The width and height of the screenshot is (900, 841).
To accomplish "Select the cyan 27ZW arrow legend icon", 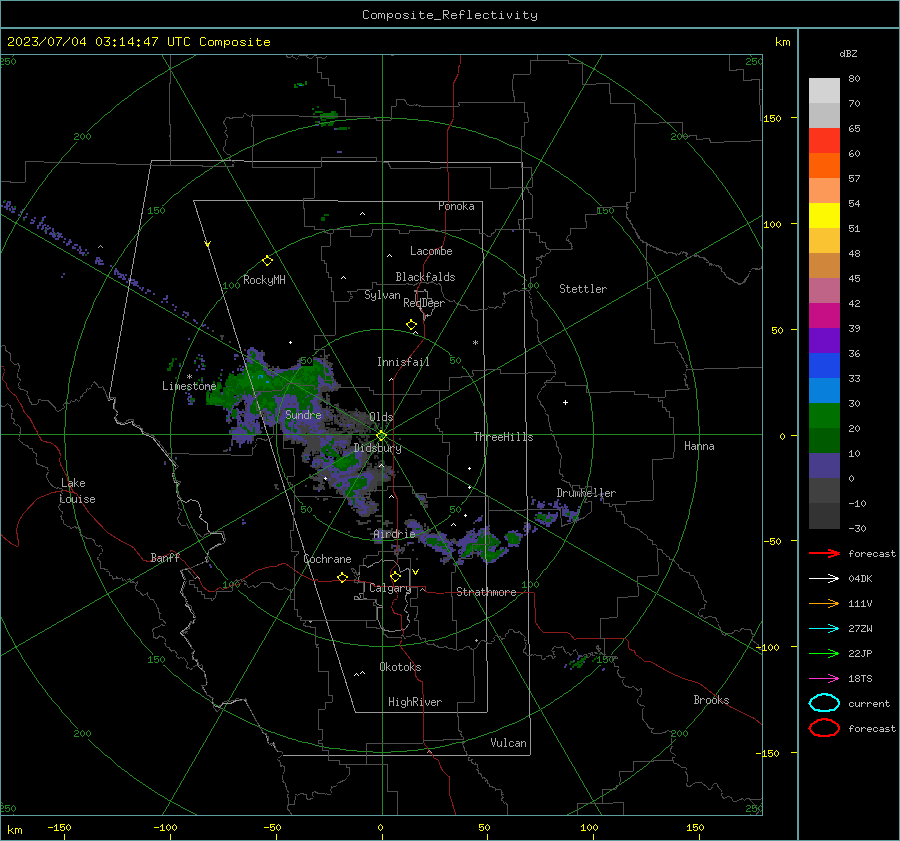I will [x=824, y=628].
